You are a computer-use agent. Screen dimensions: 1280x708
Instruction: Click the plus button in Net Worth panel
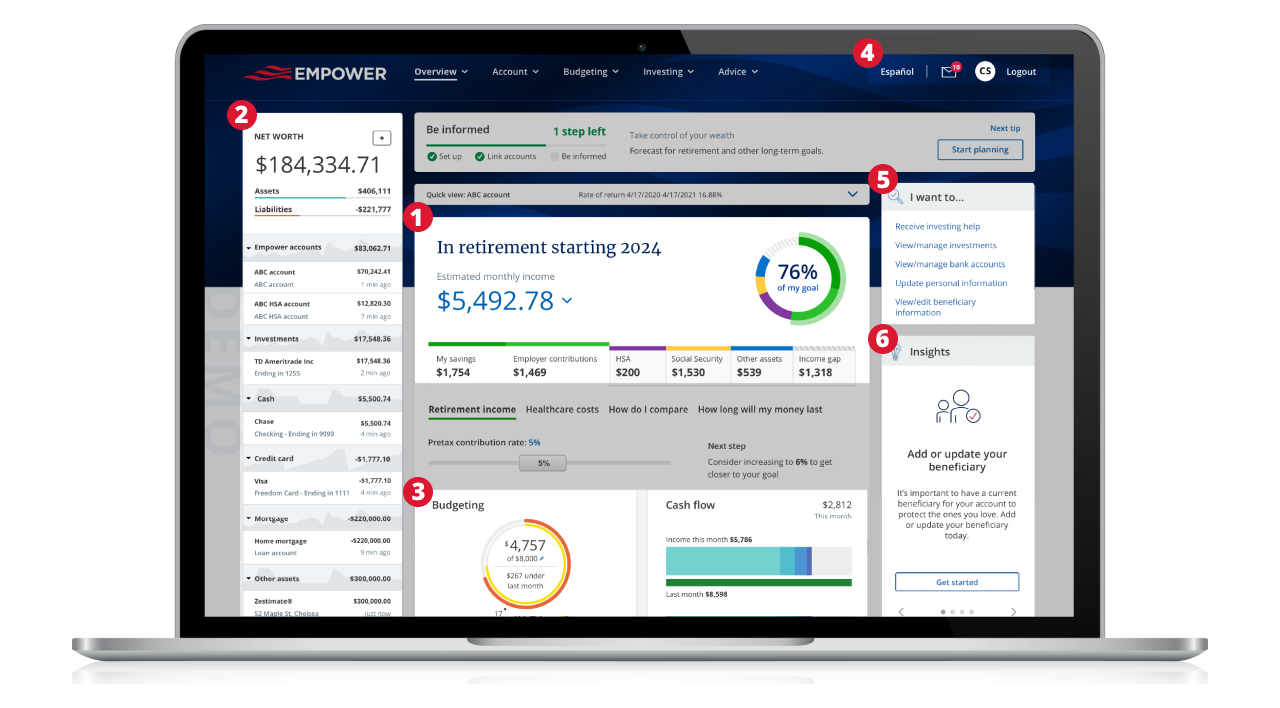(x=381, y=137)
